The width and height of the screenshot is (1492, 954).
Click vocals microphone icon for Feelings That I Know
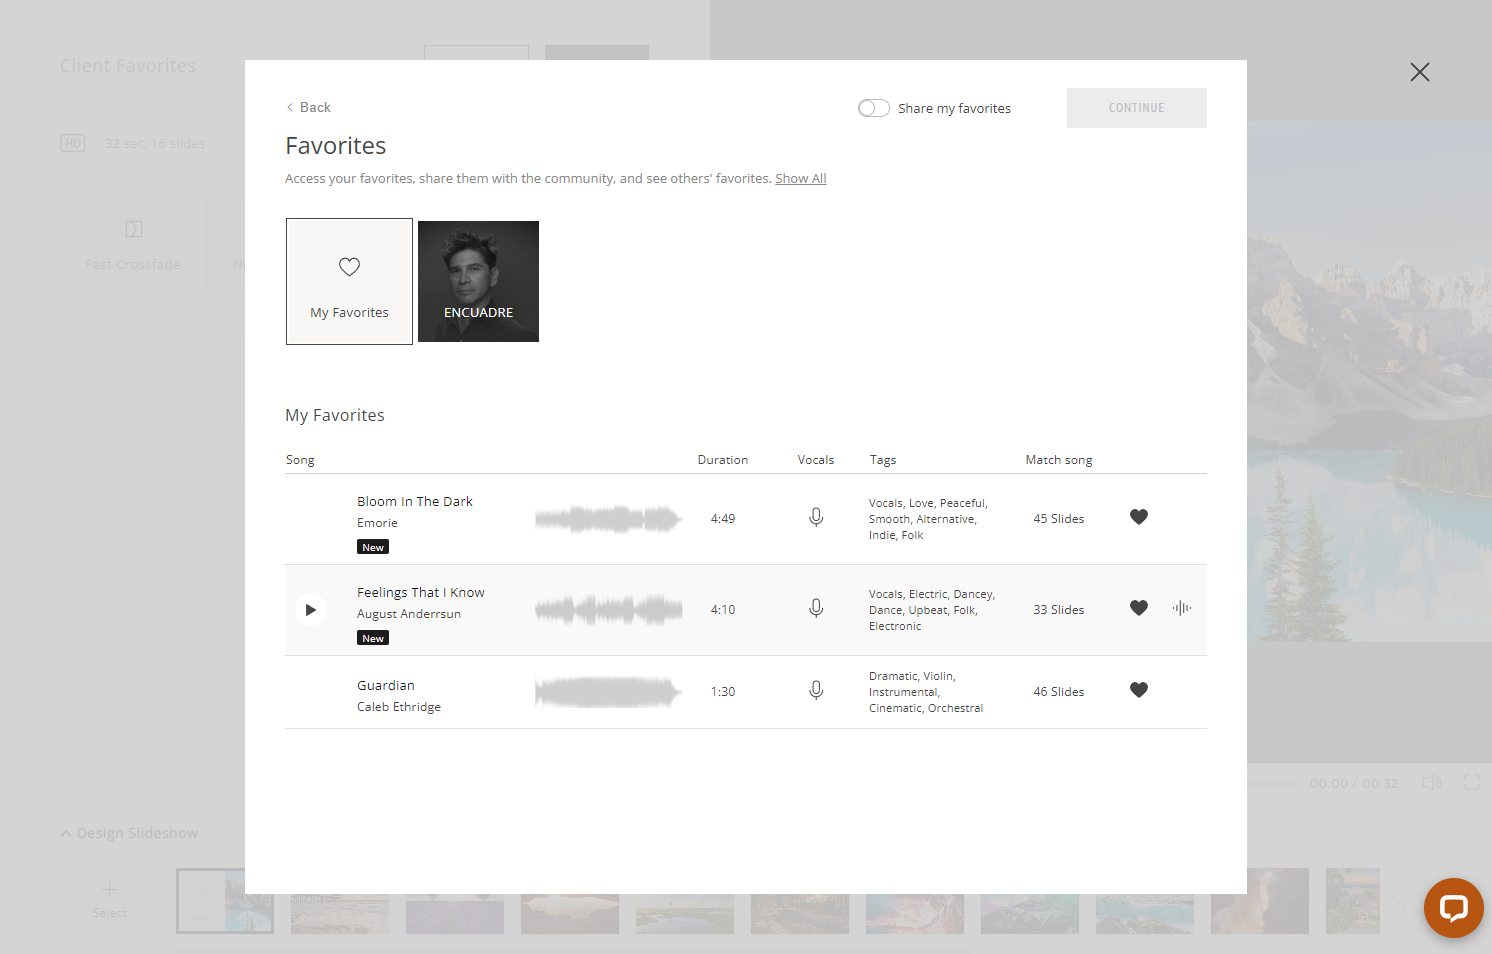pyautogui.click(x=816, y=609)
